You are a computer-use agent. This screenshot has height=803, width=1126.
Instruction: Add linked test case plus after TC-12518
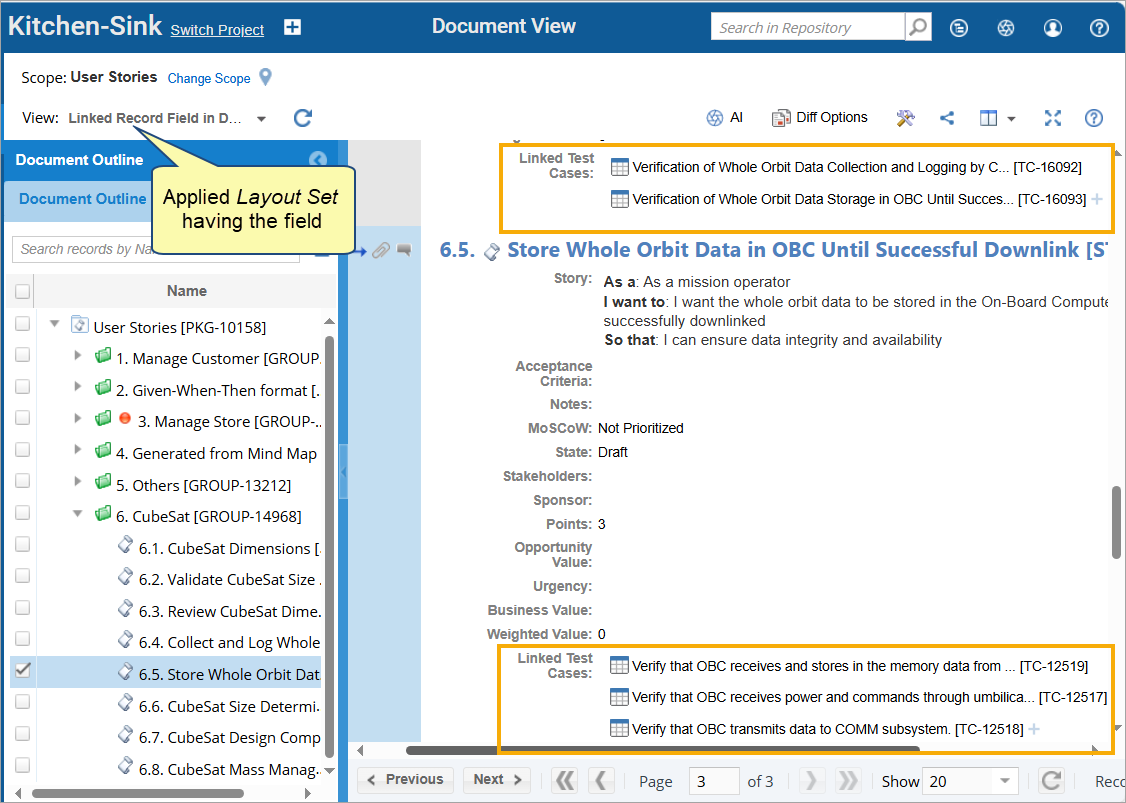[x=1033, y=729]
